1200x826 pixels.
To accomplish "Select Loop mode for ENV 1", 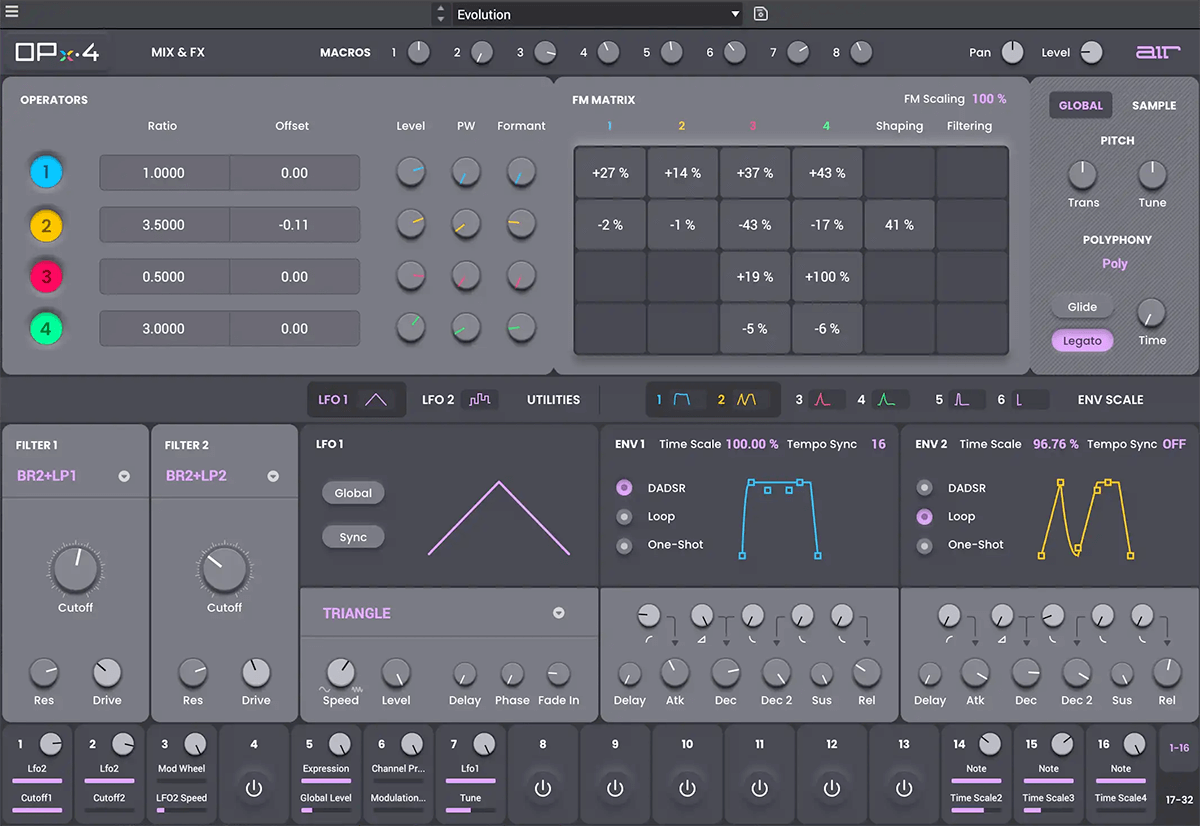I will tap(625, 517).
